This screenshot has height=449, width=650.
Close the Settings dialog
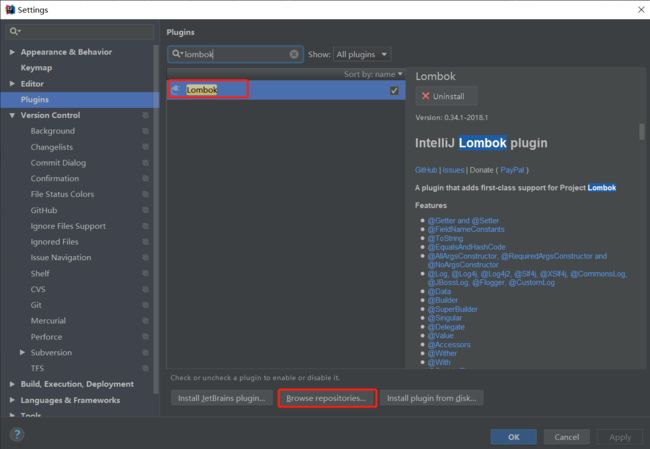click(641, 10)
